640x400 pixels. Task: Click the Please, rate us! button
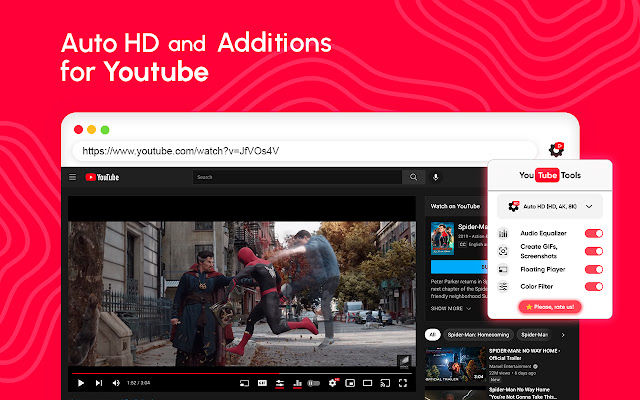click(548, 306)
